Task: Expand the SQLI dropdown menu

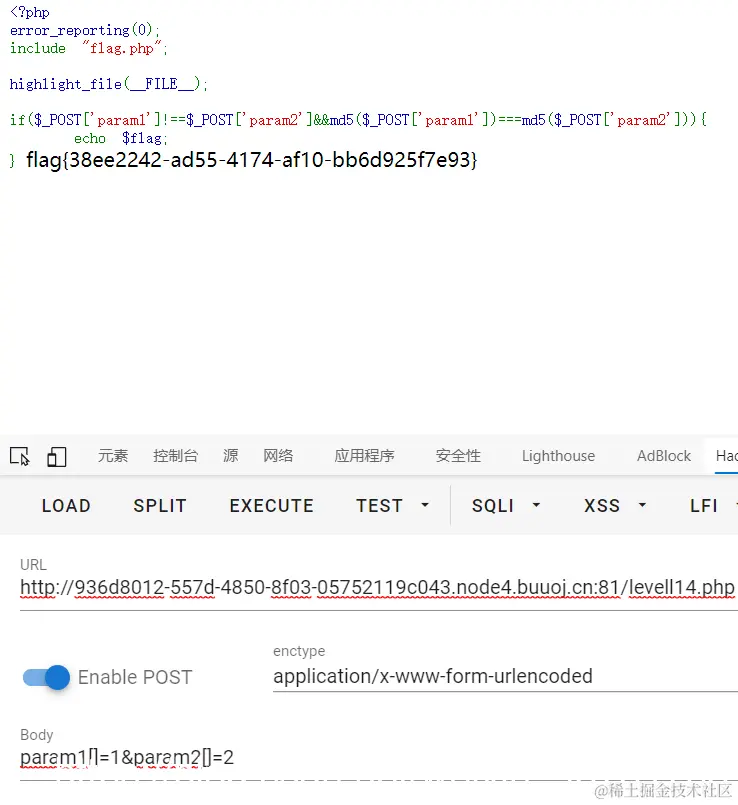Action: 506,506
